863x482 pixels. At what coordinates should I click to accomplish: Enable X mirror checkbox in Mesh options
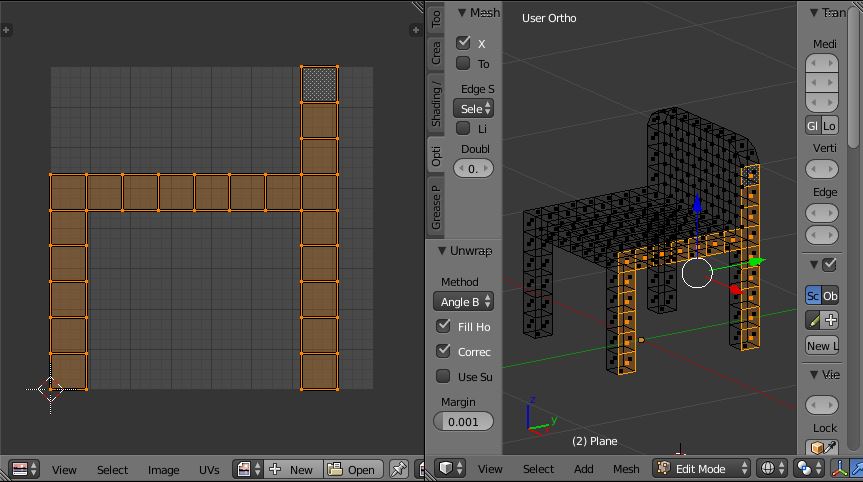pyautogui.click(x=463, y=42)
